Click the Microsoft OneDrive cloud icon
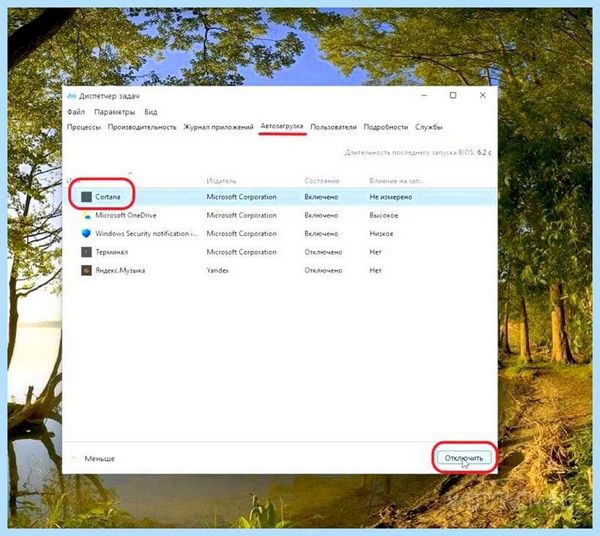 [87, 215]
